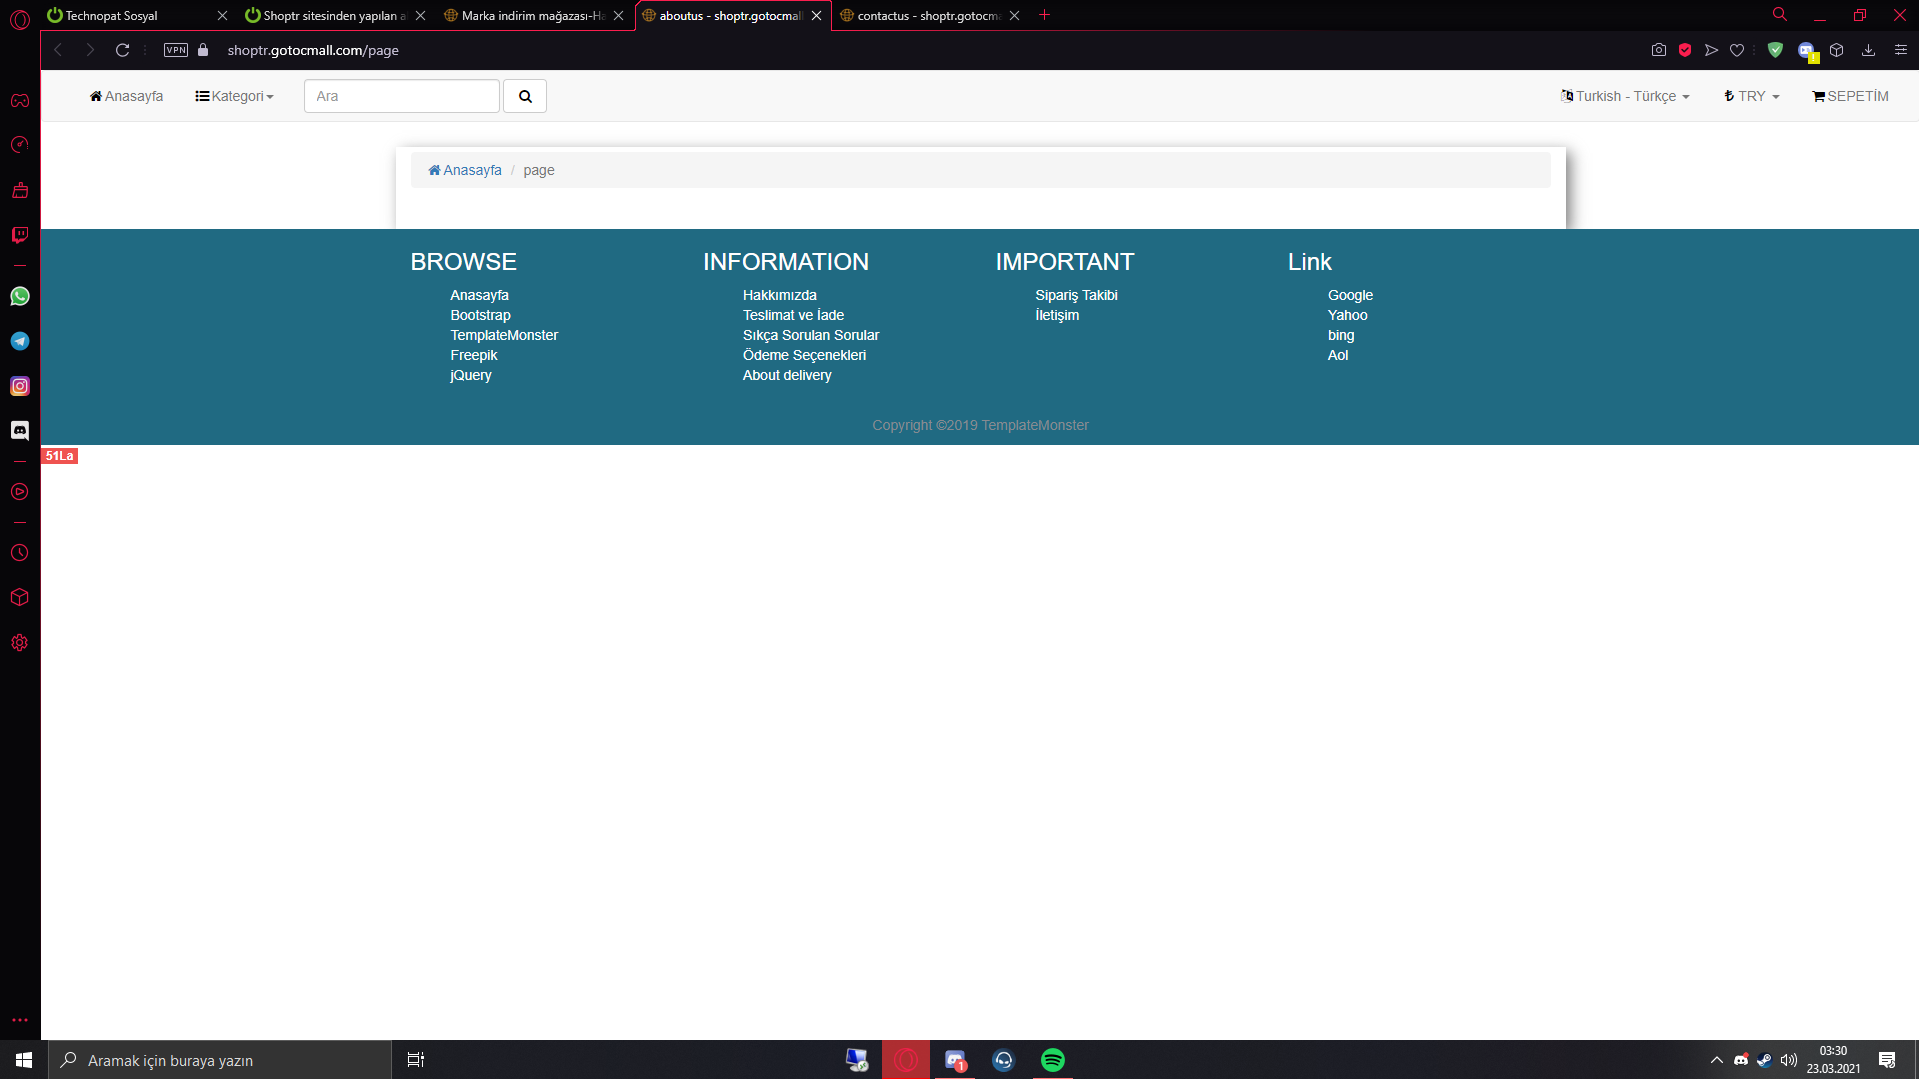Open downloads arrow icon in toolbar

pyautogui.click(x=1868, y=50)
